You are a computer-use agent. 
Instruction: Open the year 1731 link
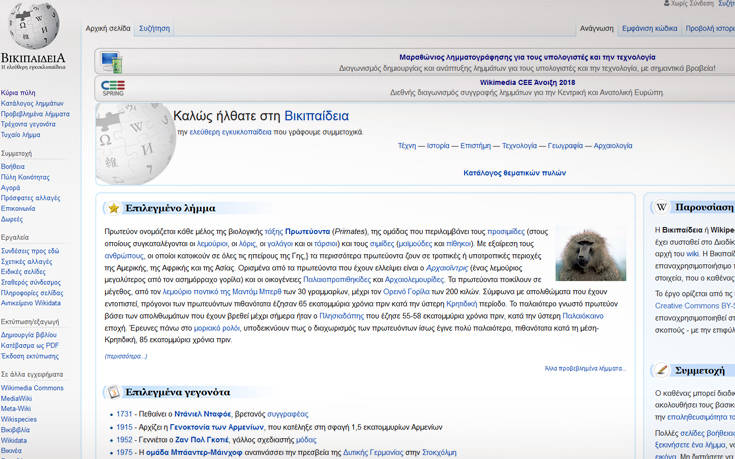pos(124,414)
